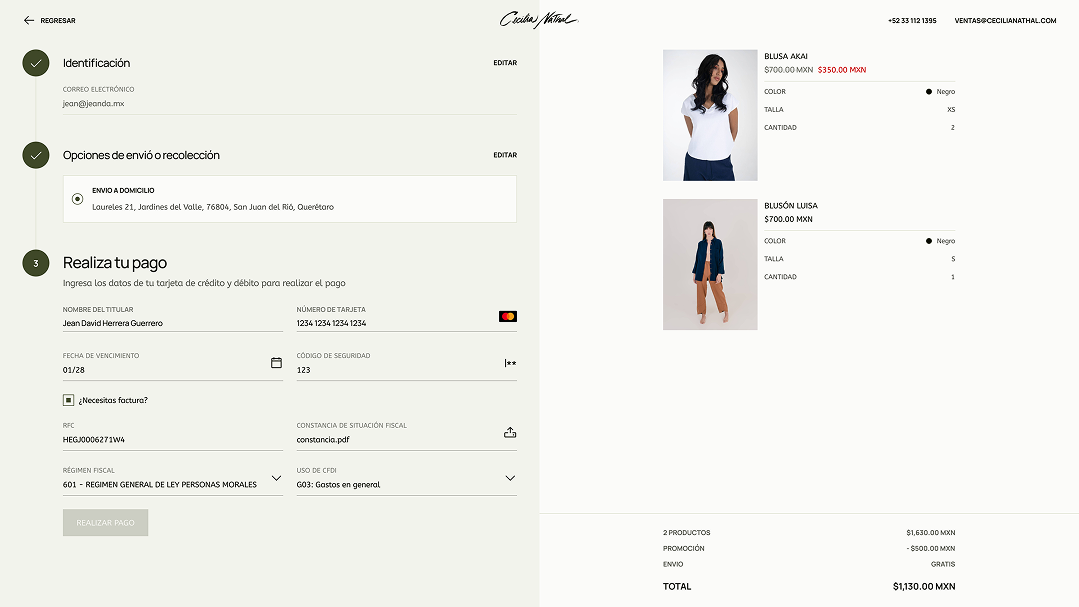Click the $350.00 MXN sale price
The width and height of the screenshot is (1079, 607).
coord(842,70)
